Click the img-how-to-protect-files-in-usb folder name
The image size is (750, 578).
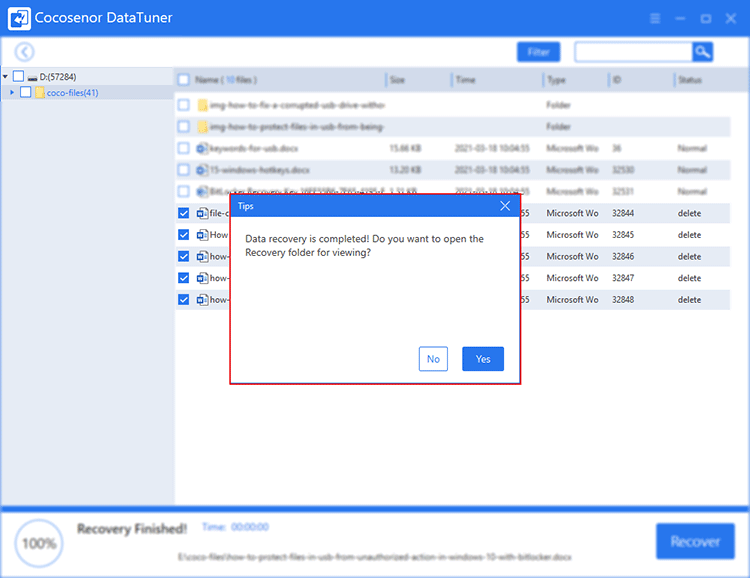pyautogui.click(x=297, y=127)
